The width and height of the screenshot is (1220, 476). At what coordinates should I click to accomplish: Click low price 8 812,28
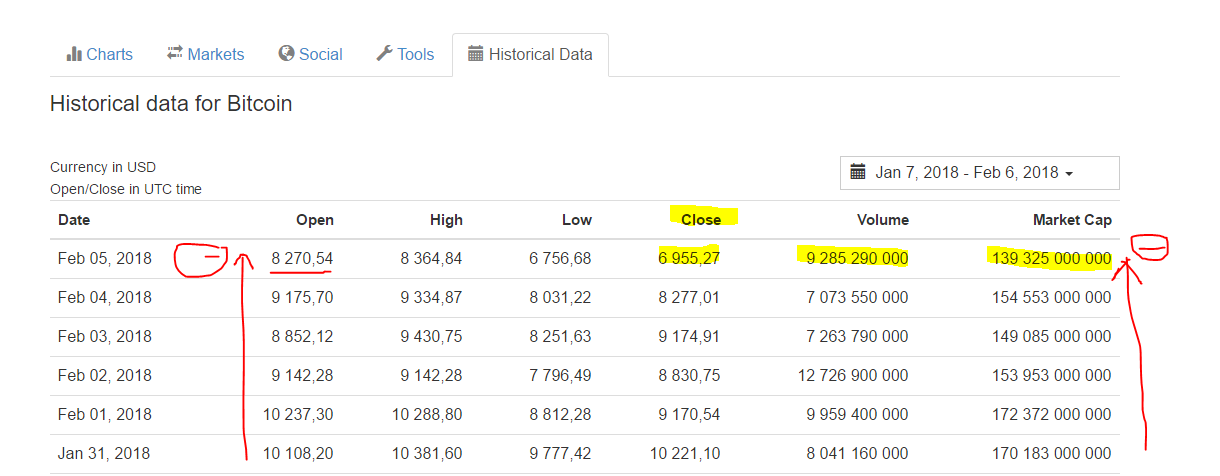point(560,414)
